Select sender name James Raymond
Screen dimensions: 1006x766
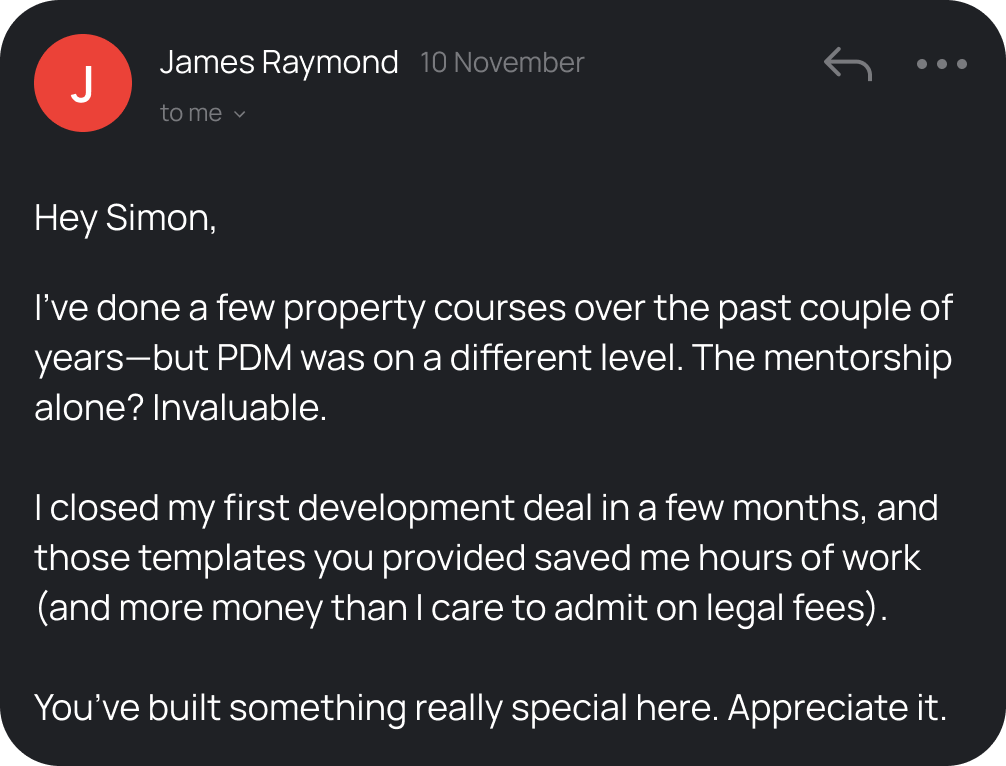(279, 62)
